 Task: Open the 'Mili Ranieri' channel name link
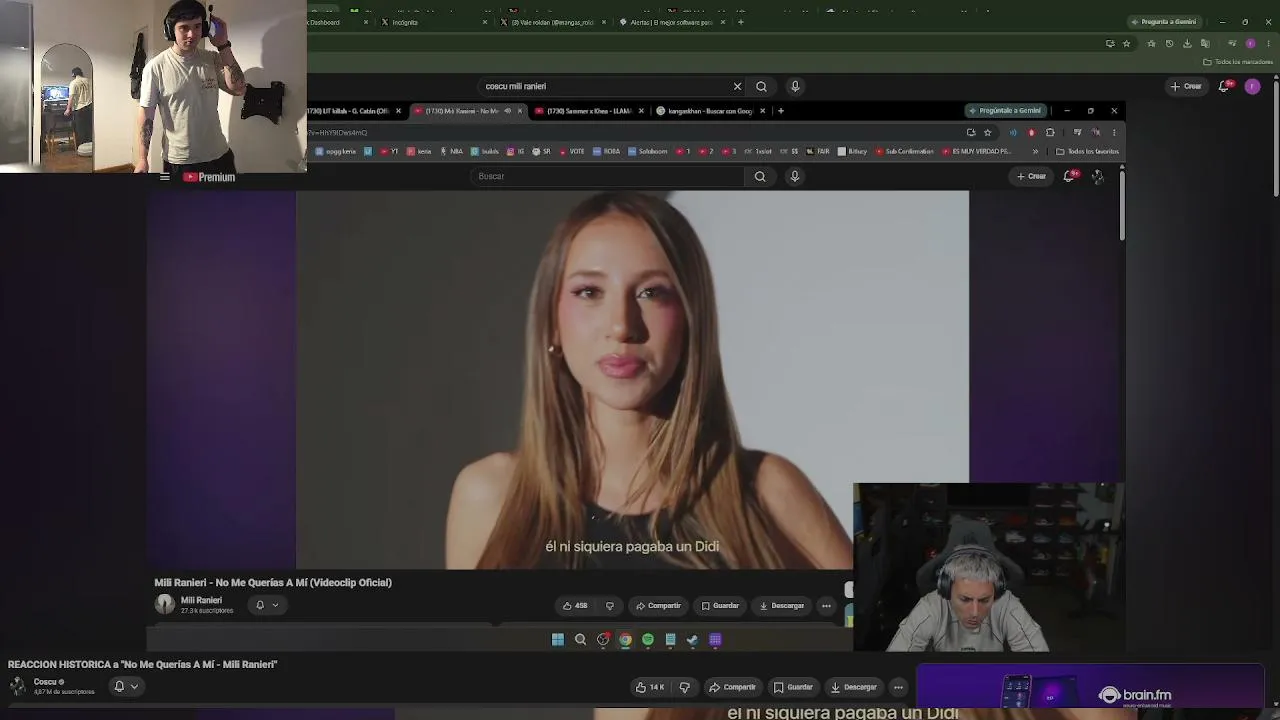pos(201,600)
